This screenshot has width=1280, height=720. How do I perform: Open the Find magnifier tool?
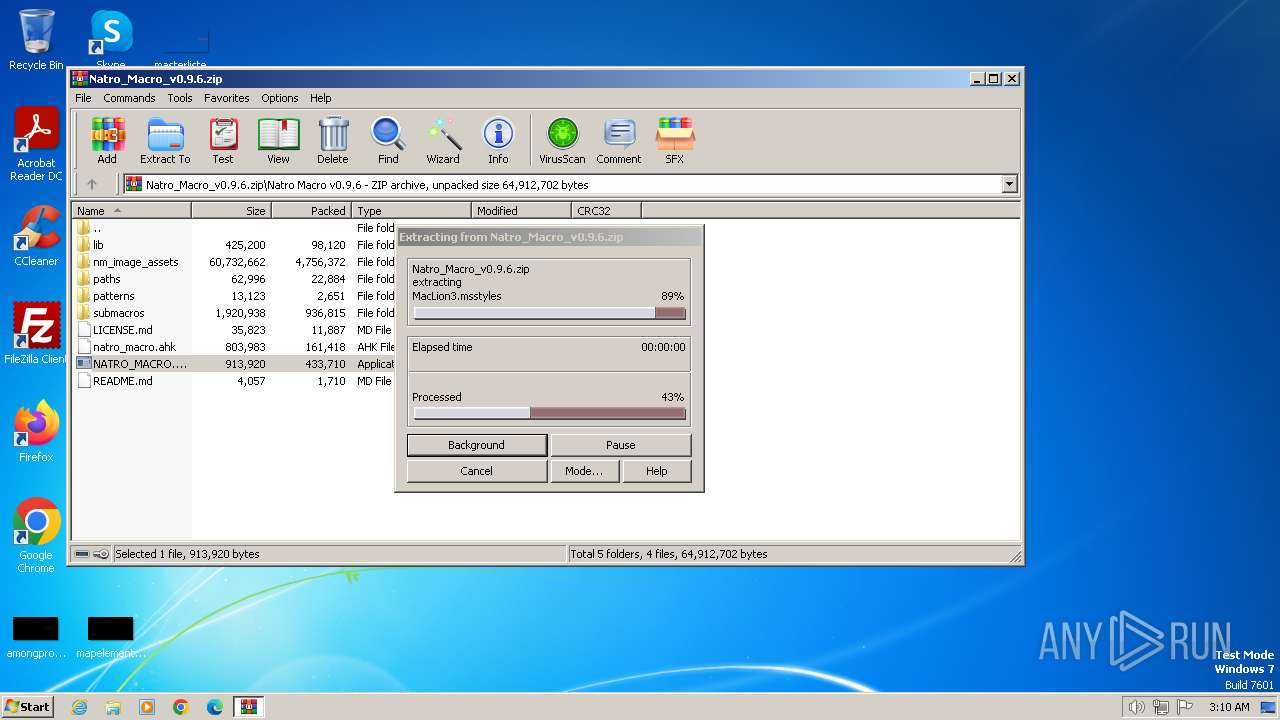(388, 140)
